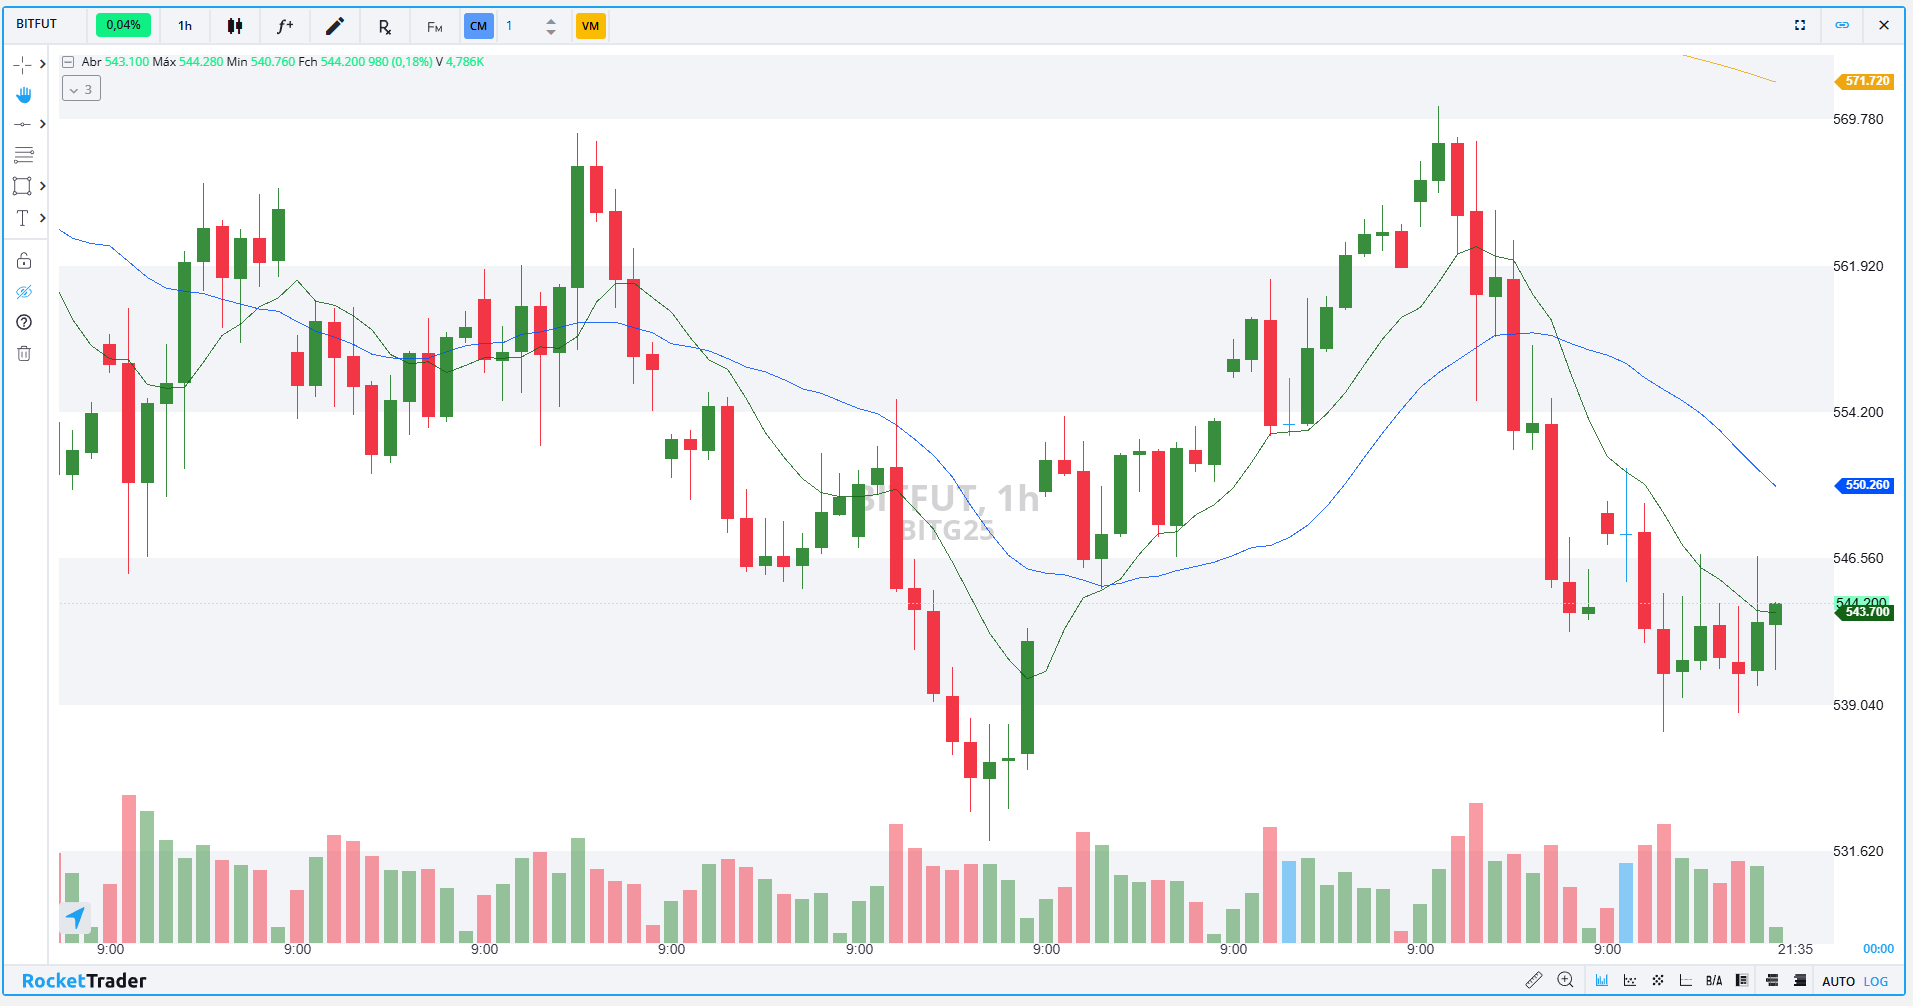Image resolution: width=1913 pixels, height=1006 pixels.
Task: Toggle drawings visibility with the eye icon
Action: click(x=24, y=292)
